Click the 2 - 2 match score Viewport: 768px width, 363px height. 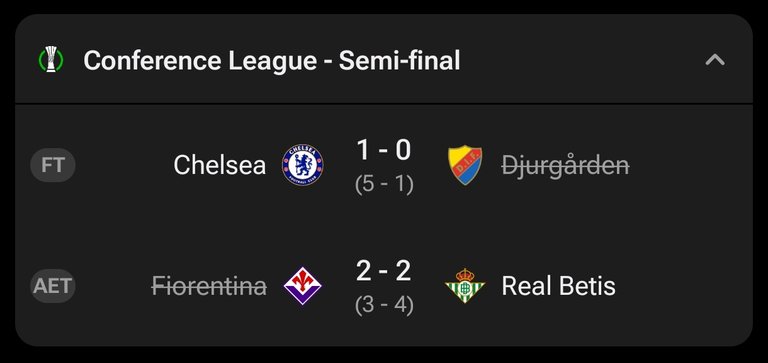tap(384, 270)
